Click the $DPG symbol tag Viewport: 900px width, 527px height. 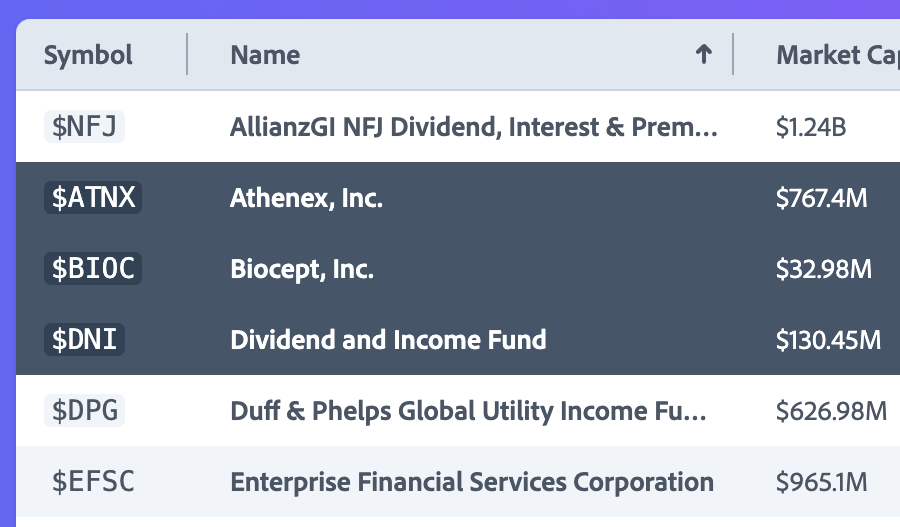coord(84,411)
